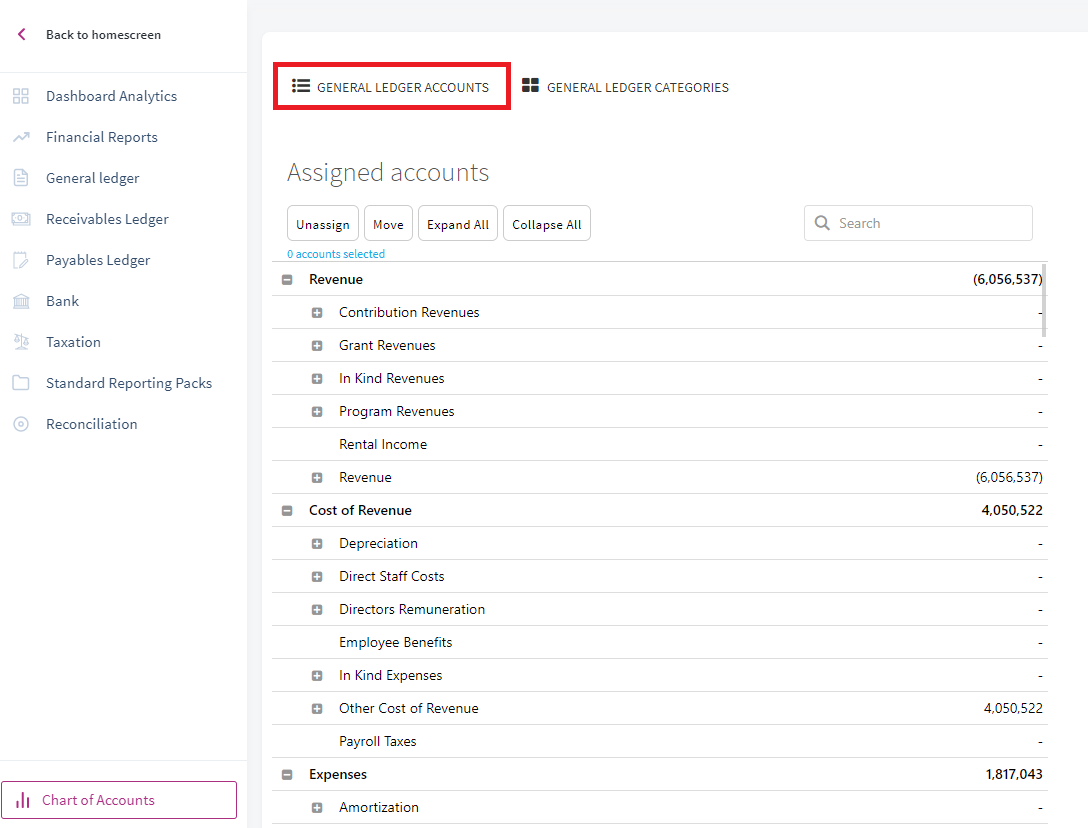Collapse the Expenses group
The width and height of the screenshot is (1088, 828).
[287, 775]
